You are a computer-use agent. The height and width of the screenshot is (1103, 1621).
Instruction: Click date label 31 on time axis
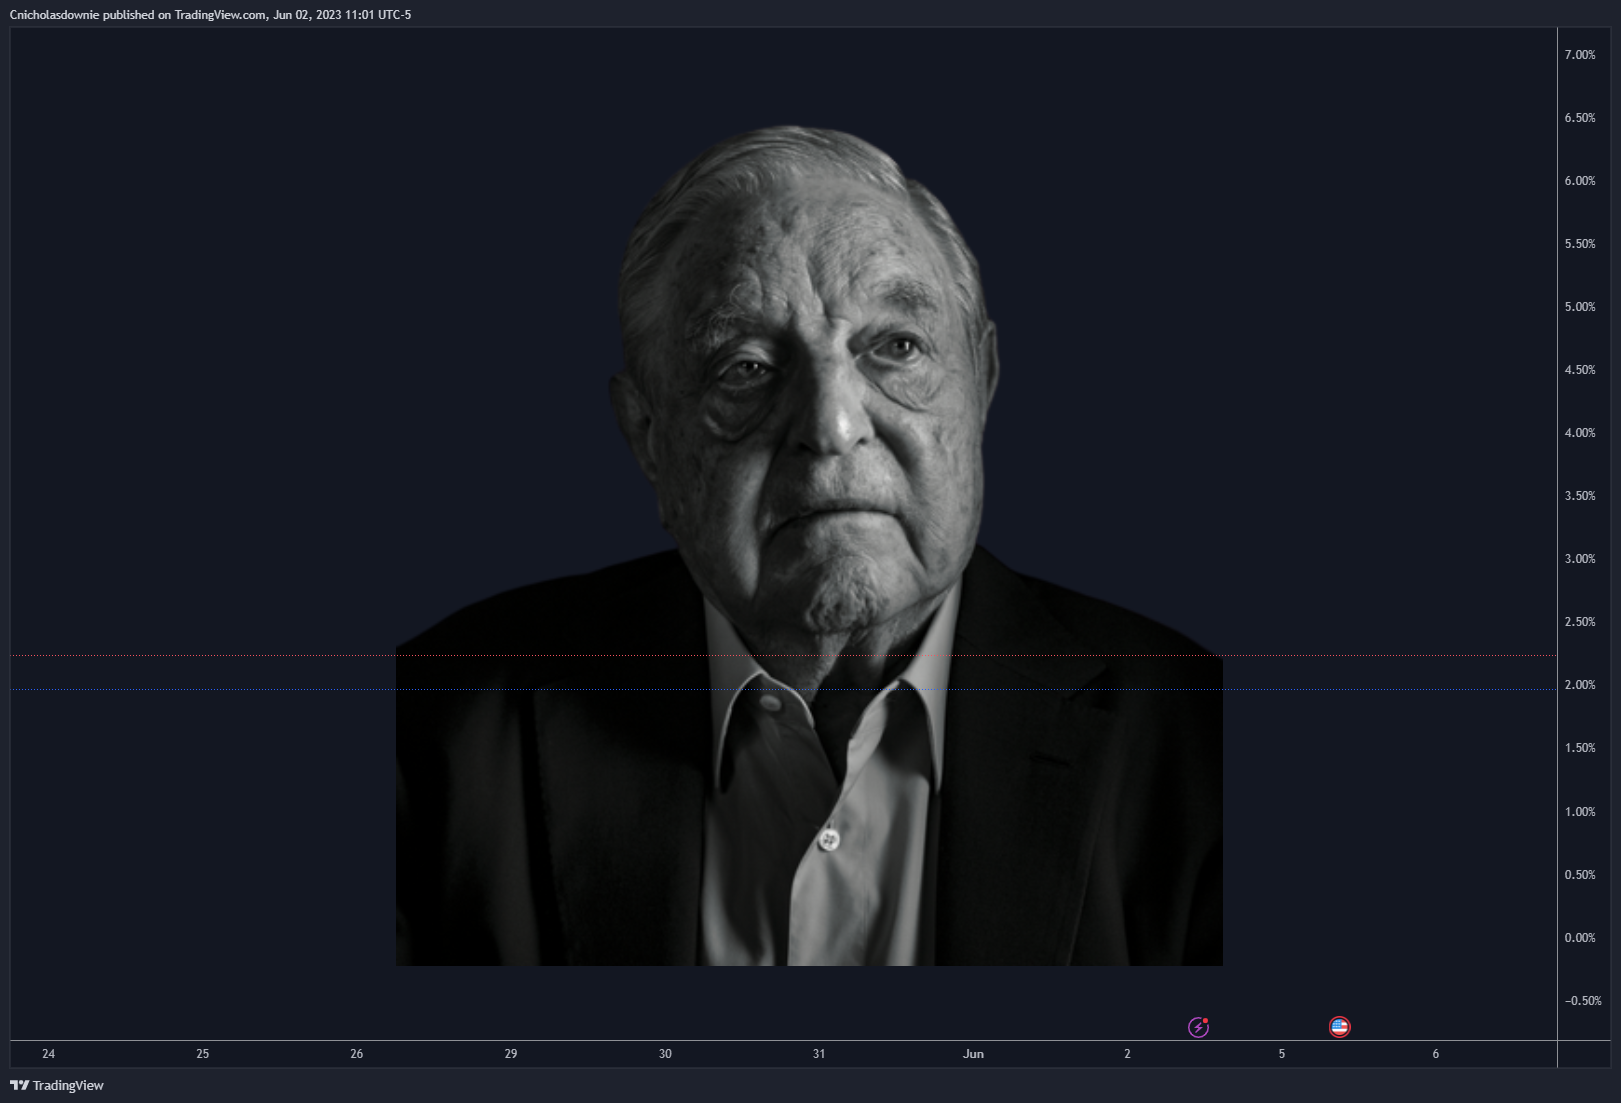(x=819, y=1054)
